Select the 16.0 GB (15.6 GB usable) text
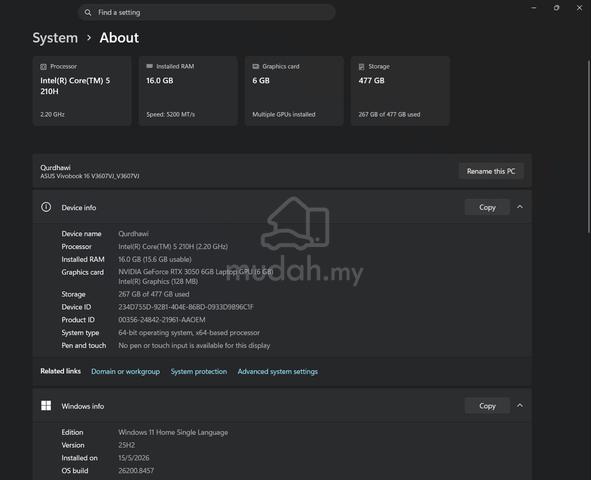The image size is (591, 480). (x=155, y=260)
